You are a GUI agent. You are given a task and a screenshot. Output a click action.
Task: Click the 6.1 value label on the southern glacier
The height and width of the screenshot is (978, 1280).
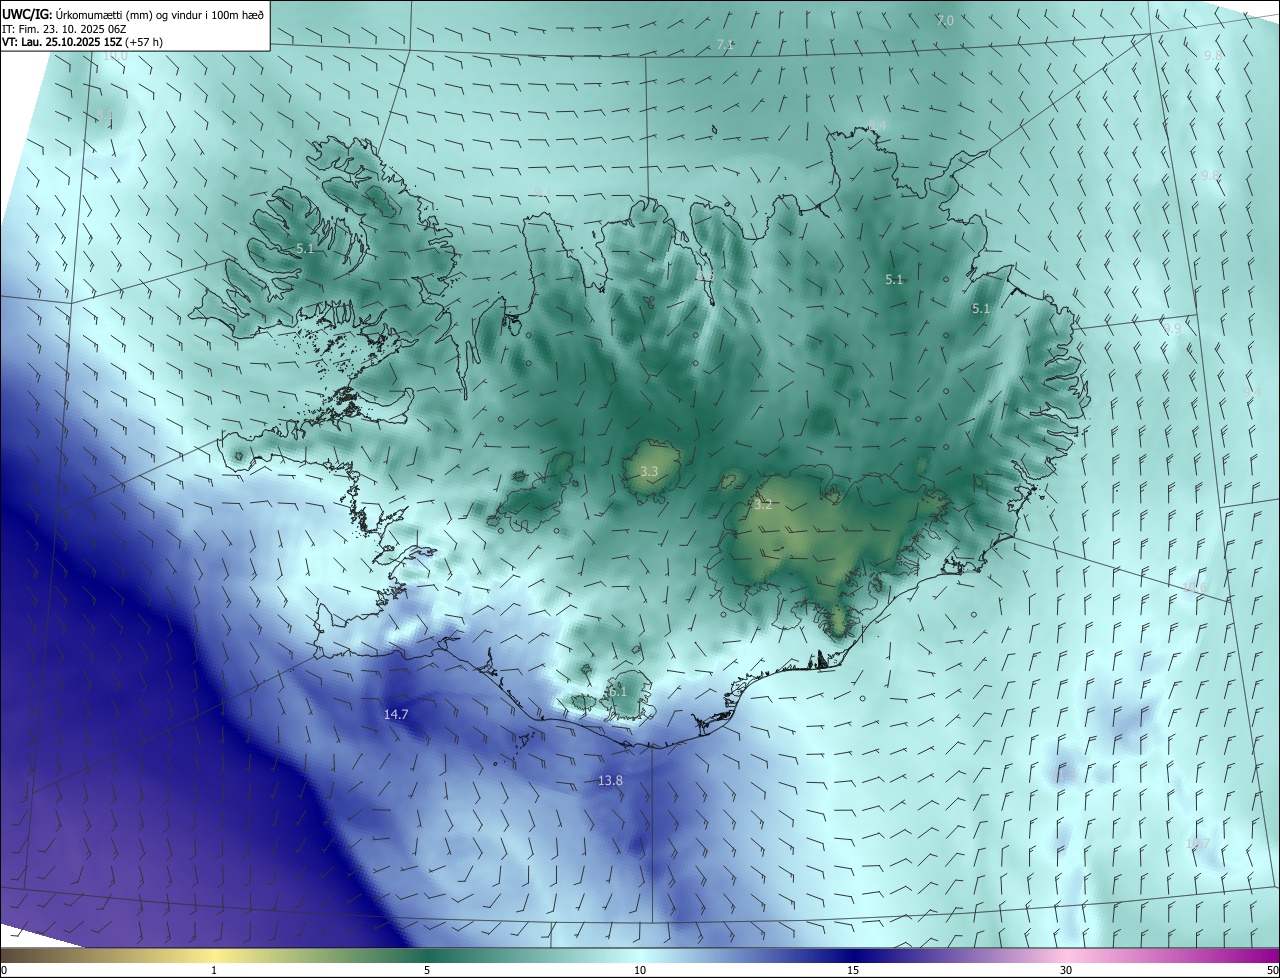pyautogui.click(x=617, y=691)
